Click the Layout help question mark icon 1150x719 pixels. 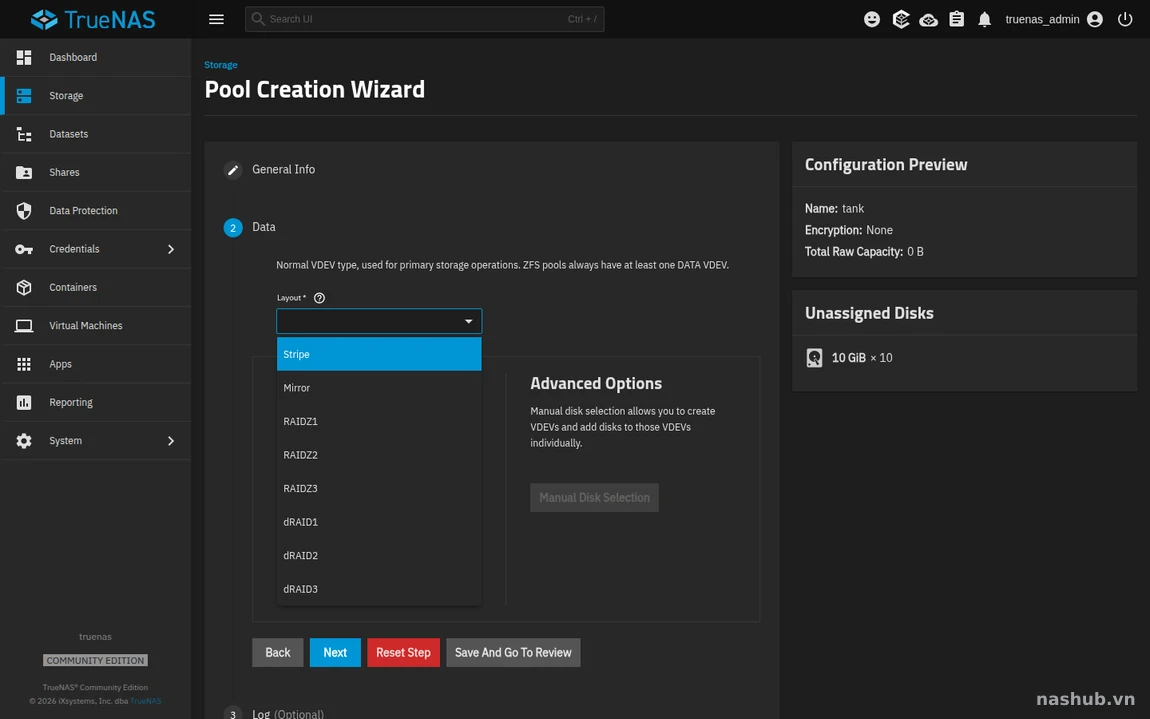(x=319, y=298)
